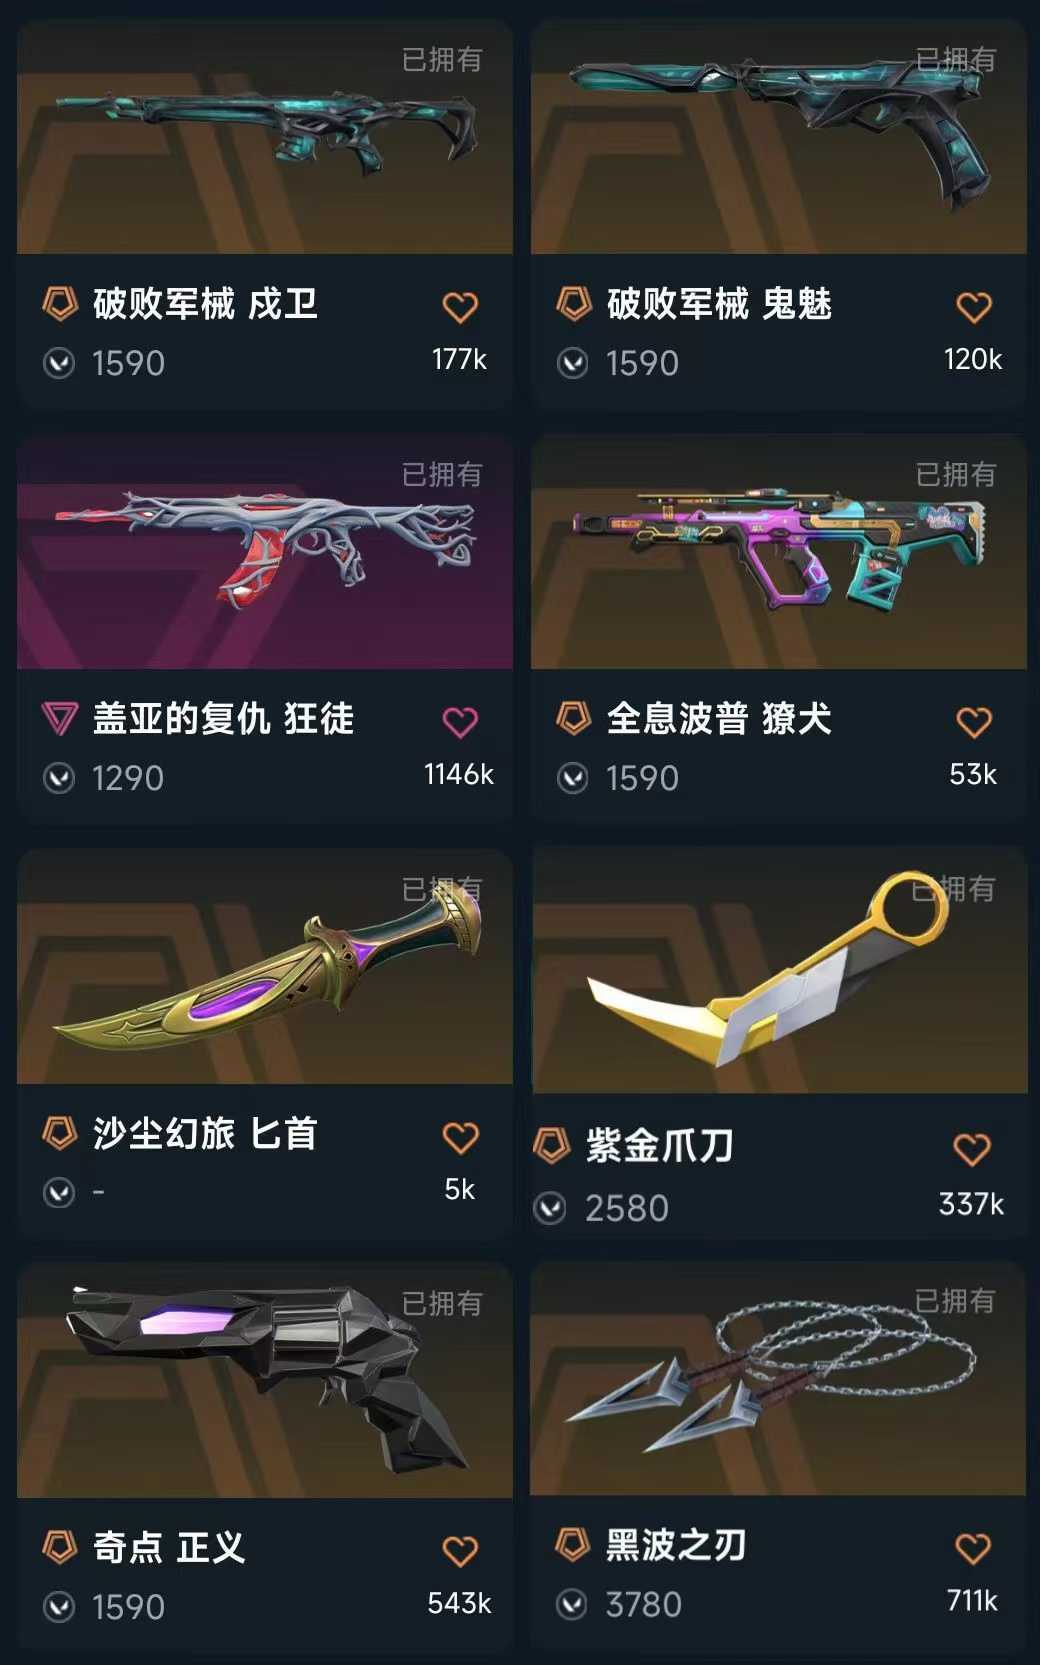Favorite the 全息波普 獠犬 skin
The image size is (1040, 1665).
[974, 722]
